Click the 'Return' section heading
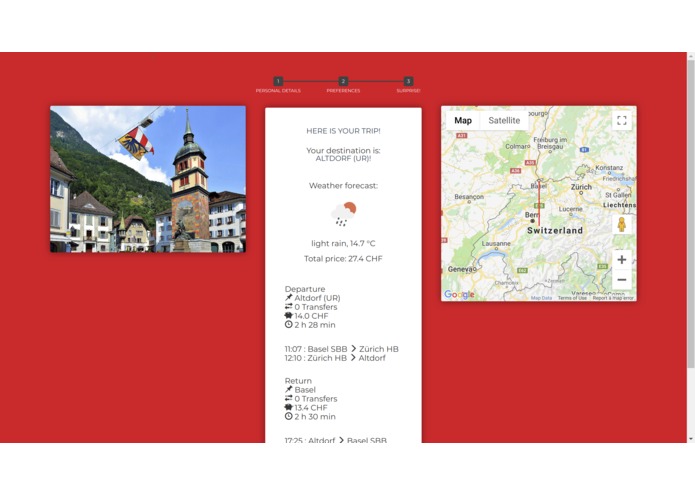 (x=298, y=381)
